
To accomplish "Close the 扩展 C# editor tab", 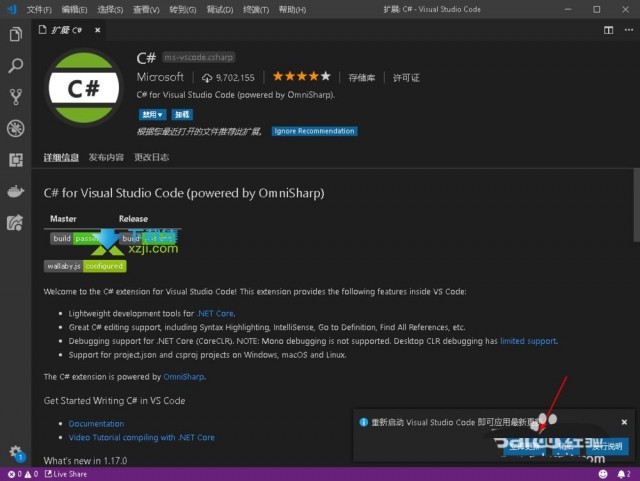I will click(98, 30).
